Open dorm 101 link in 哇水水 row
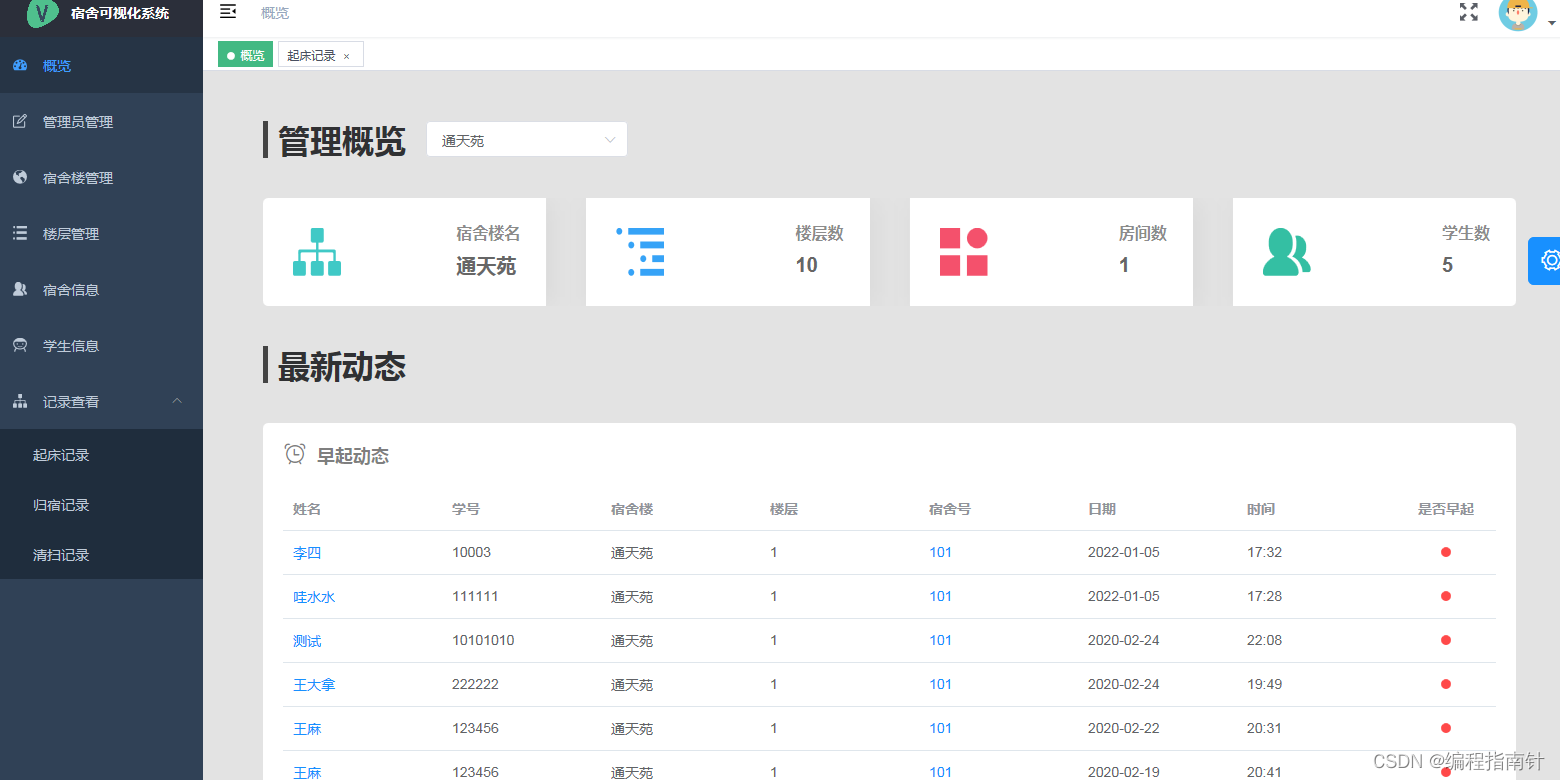The image size is (1560, 780). (x=940, y=596)
